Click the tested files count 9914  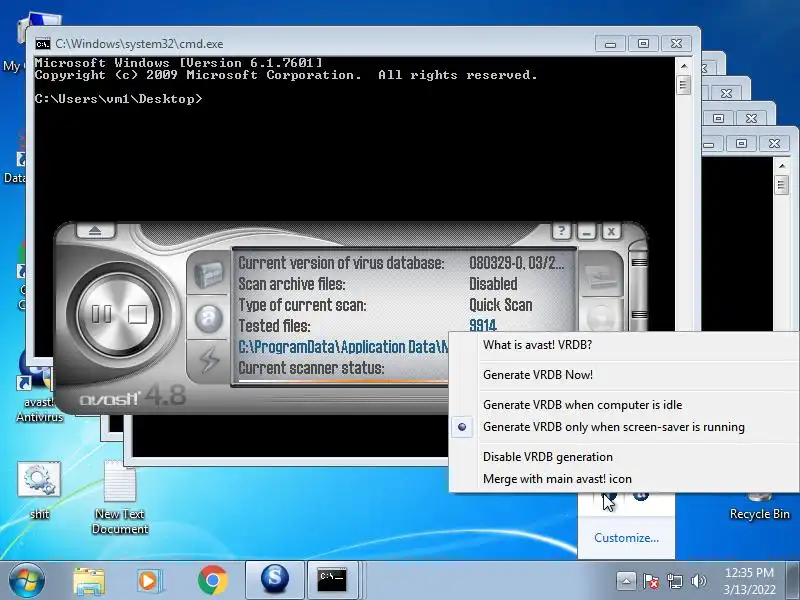click(483, 326)
